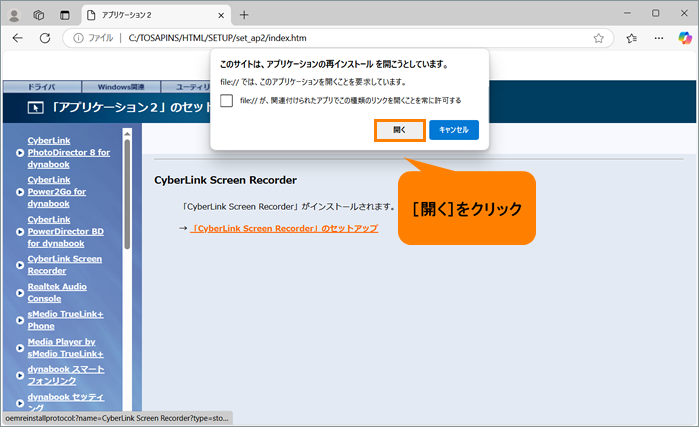
Task: Select the ユーティリティ tab
Action: click(185, 86)
